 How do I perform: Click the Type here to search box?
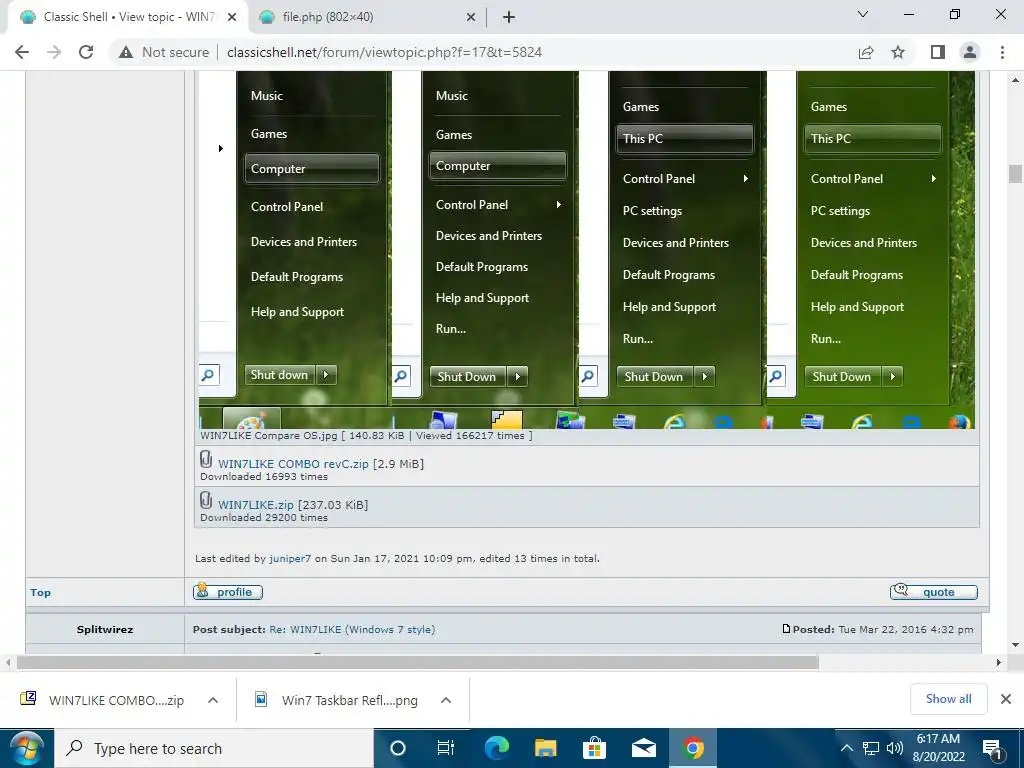pos(216,748)
